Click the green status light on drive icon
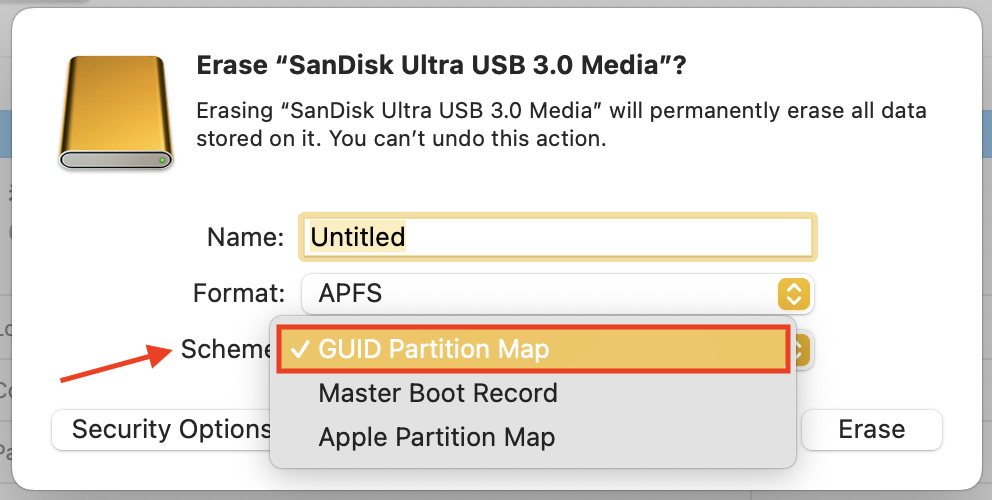This screenshot has height=500, width=992. point(163,160)
